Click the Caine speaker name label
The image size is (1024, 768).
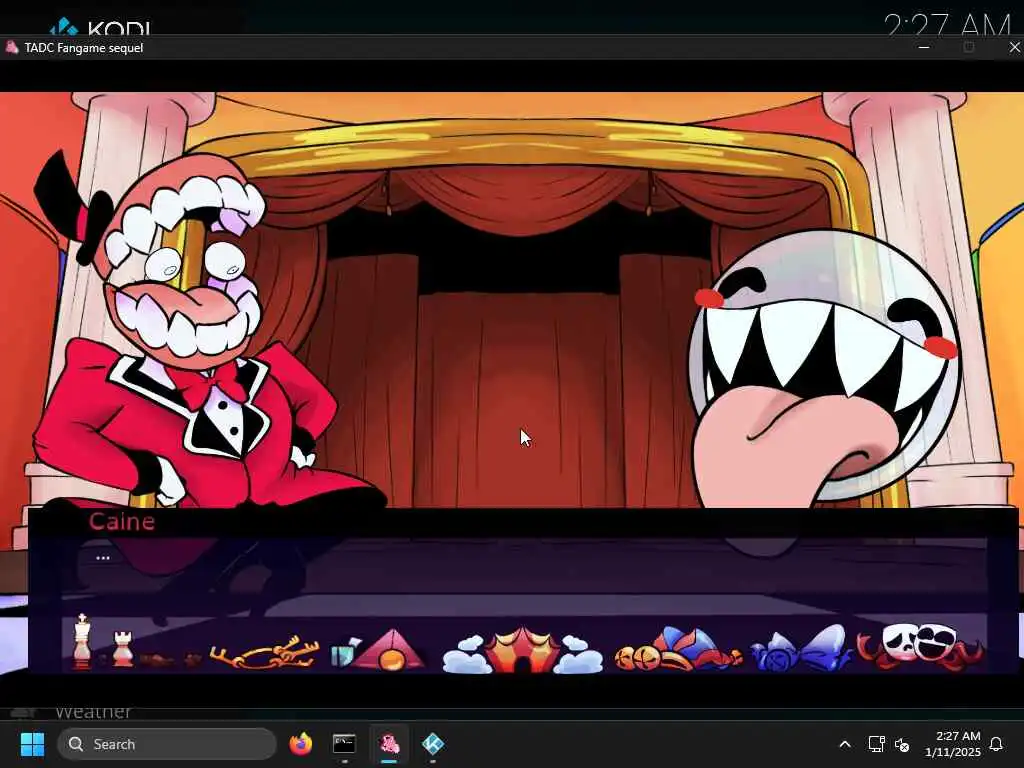121,521
